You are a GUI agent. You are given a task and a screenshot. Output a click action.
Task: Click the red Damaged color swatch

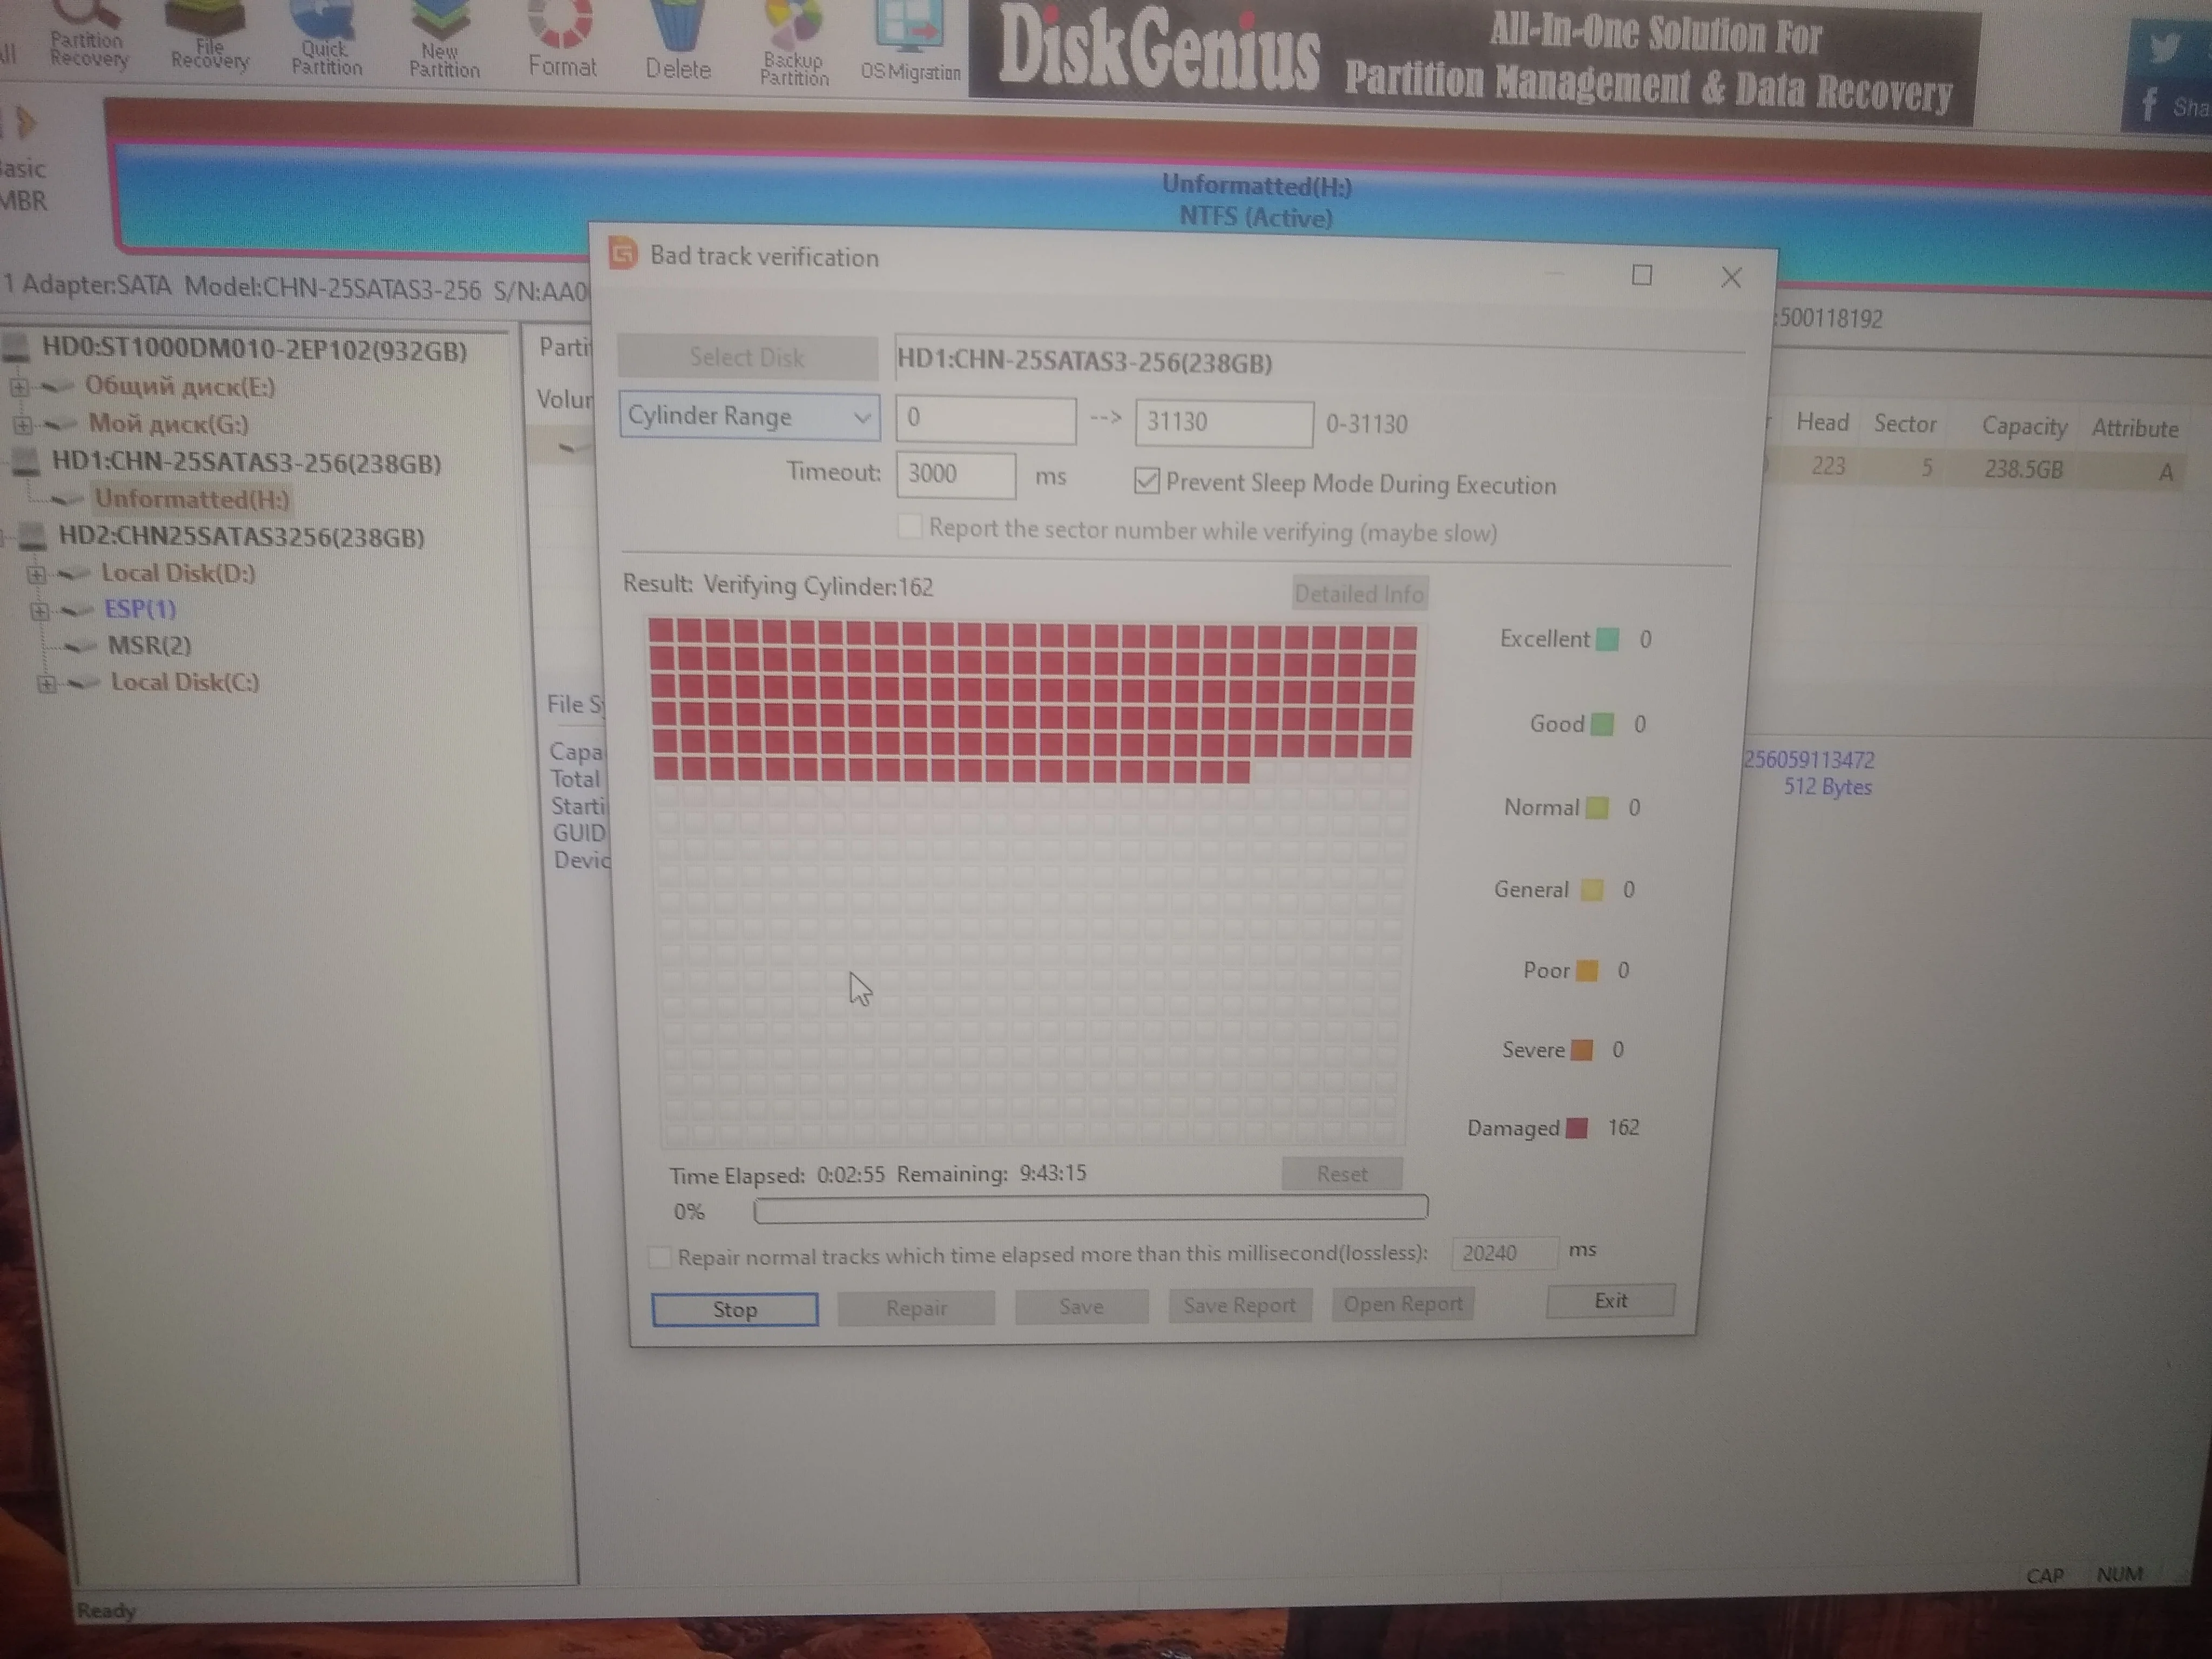pyautogui.click(x=1578, y=1128)
